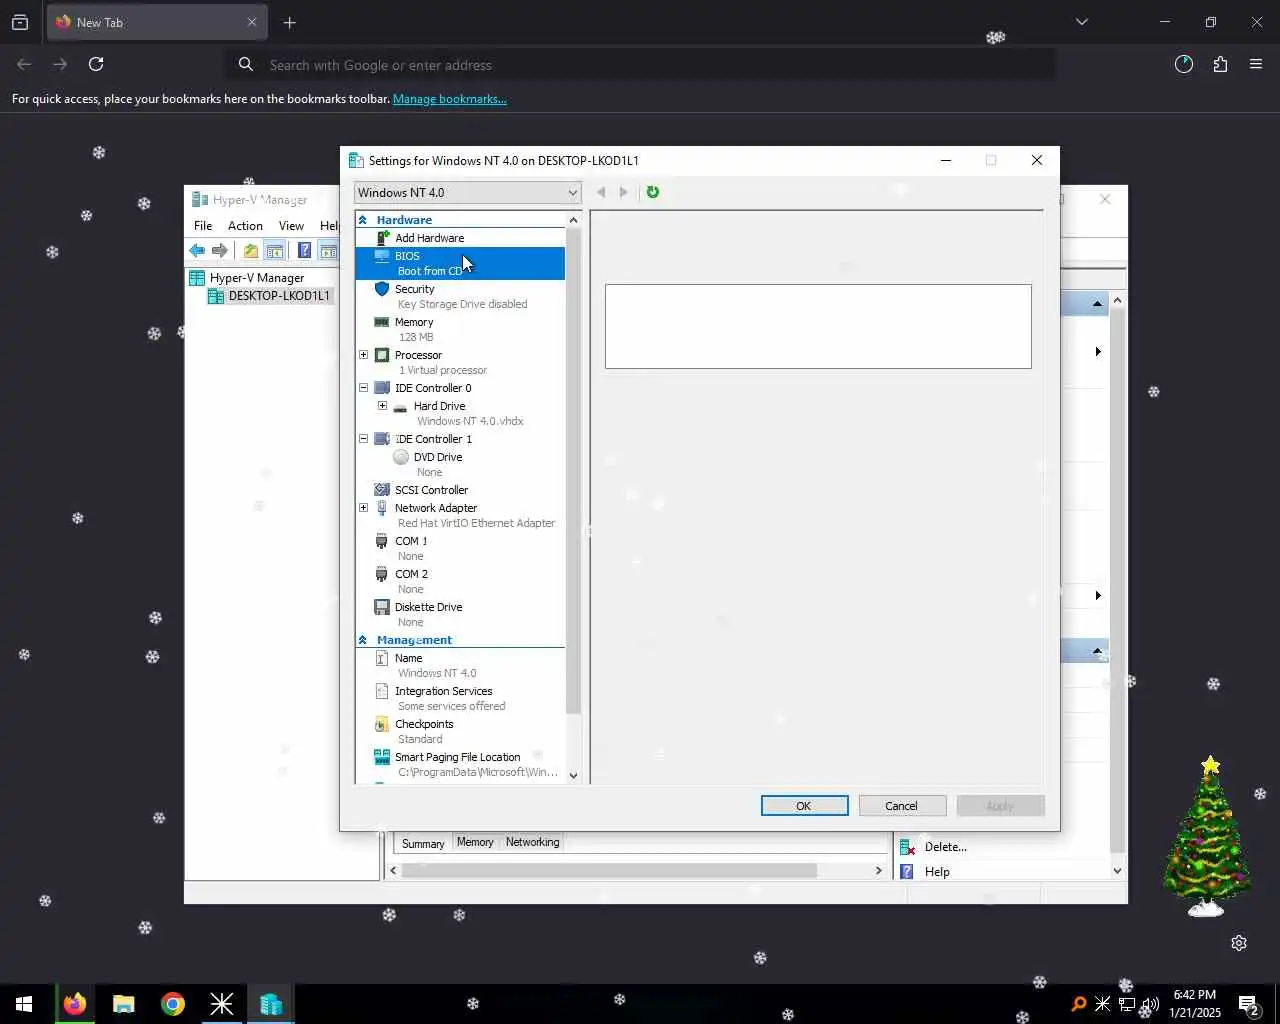This screenshot has height=1024, width=1280.
Task: Click the Add Hardware icon in settings tree
Action: [382, 238]
